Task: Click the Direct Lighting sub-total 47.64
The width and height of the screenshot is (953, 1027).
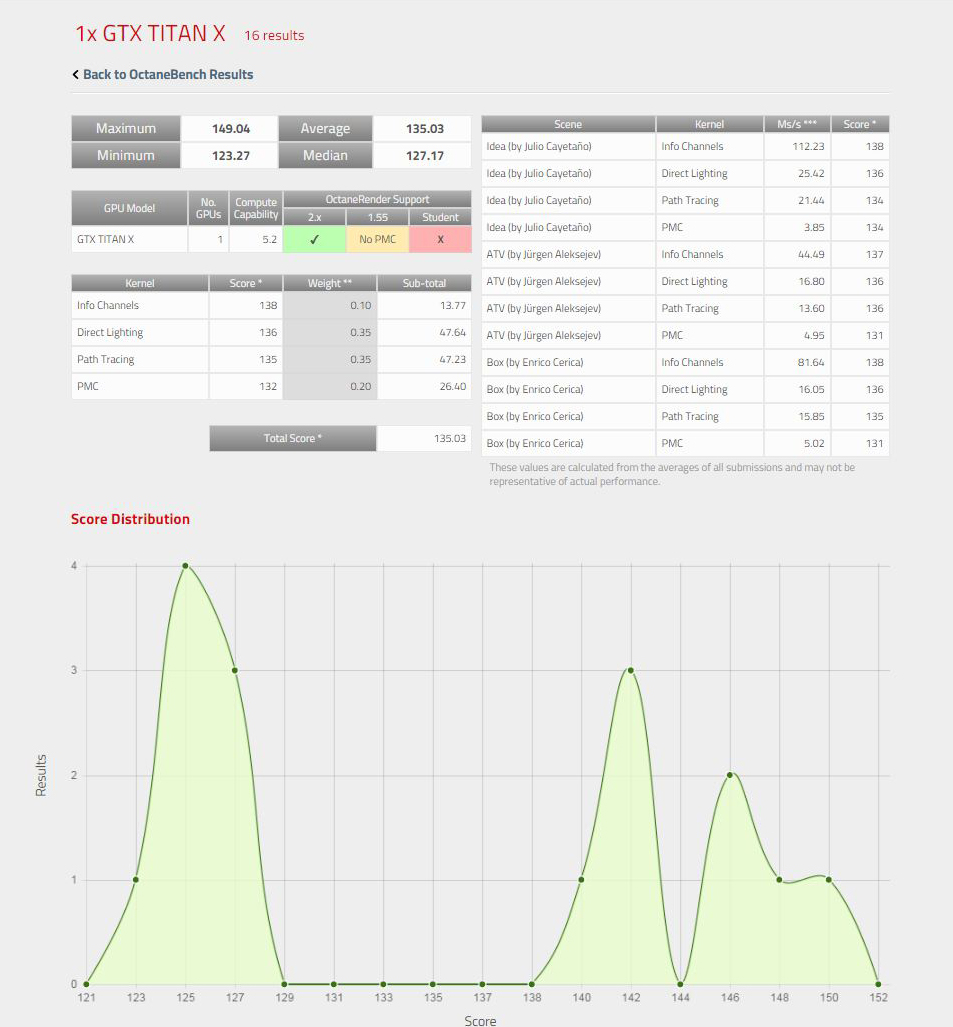Action: point(424,333)
